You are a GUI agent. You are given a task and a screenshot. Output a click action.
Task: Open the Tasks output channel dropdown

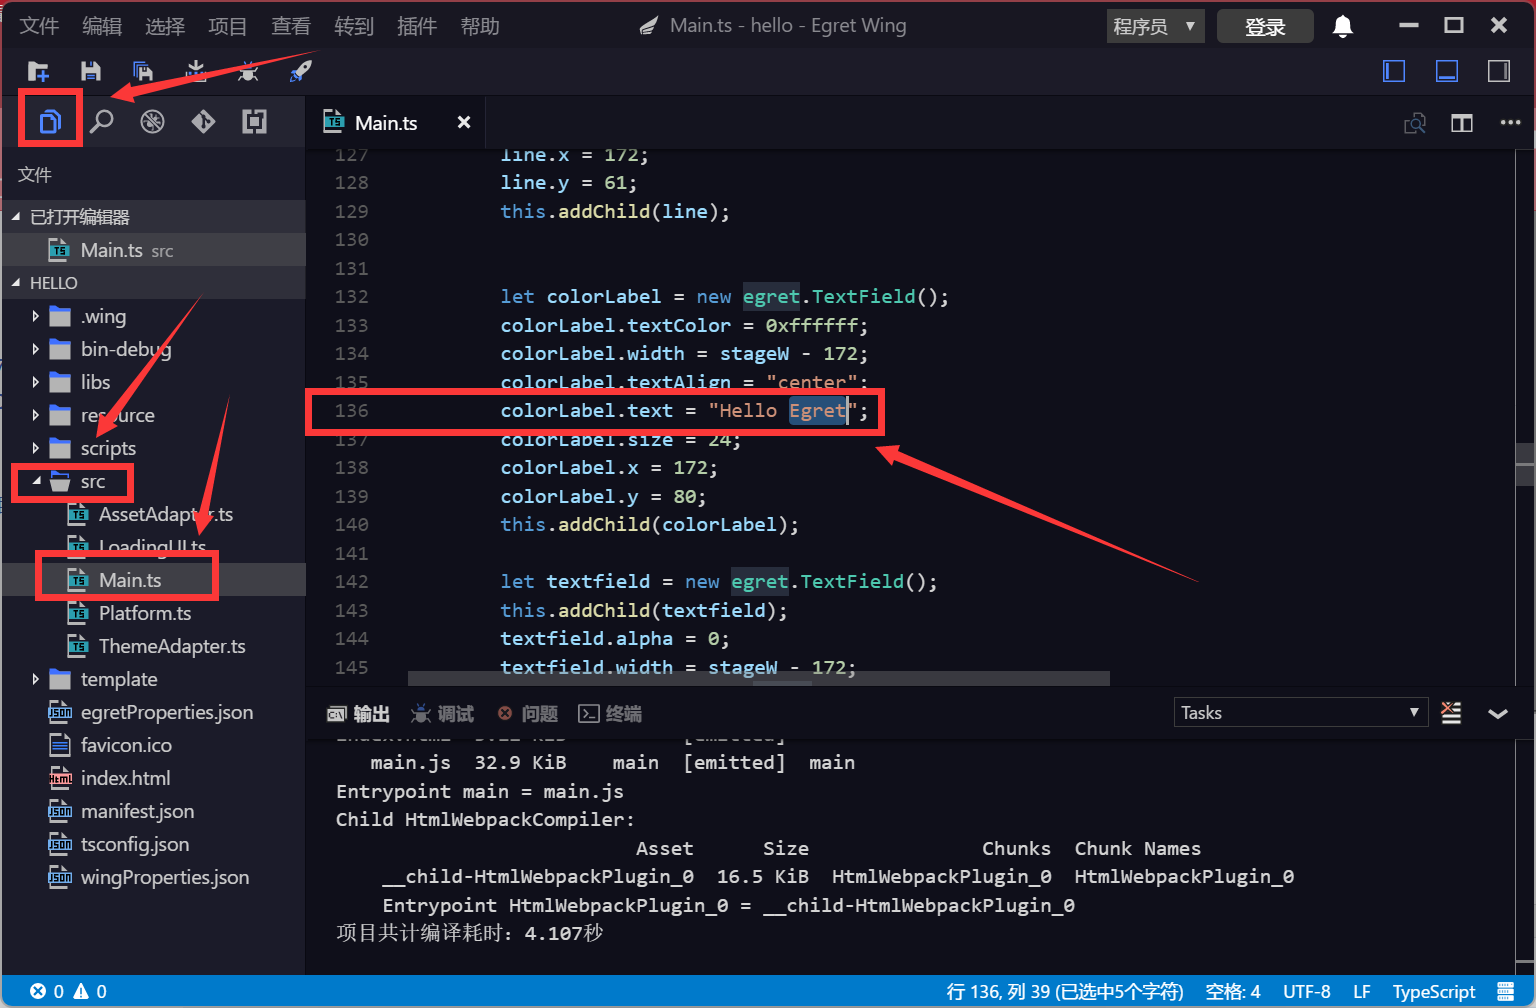point(1300,713)
